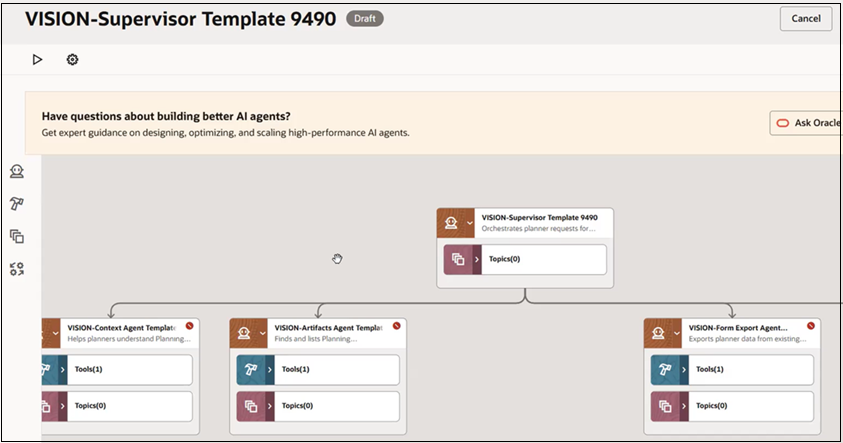
Task: Select the topics icon in left sidebar
Action: (17, 236)
